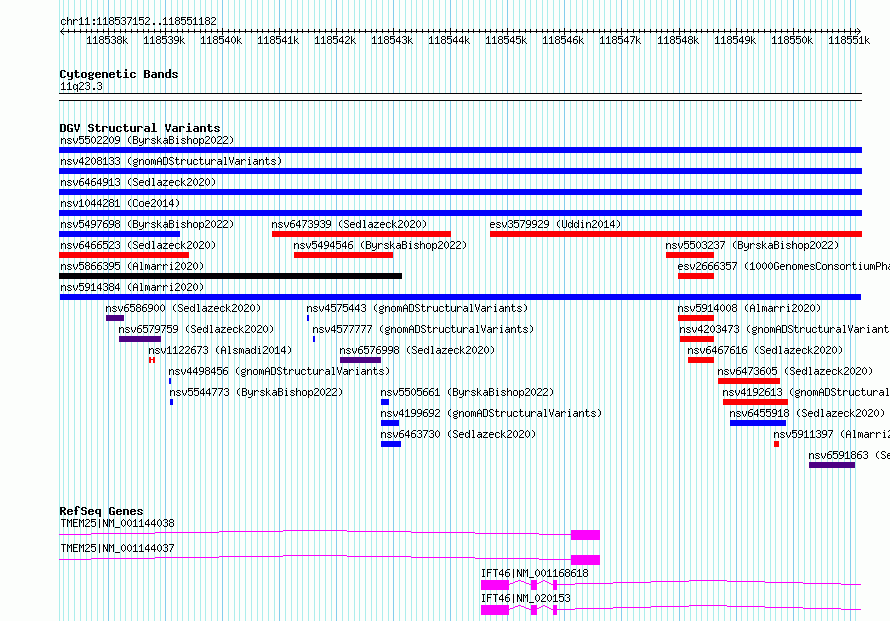
Task: Open the esv2666357 1000GenomesConsortium label
Action: click(783, 266)
